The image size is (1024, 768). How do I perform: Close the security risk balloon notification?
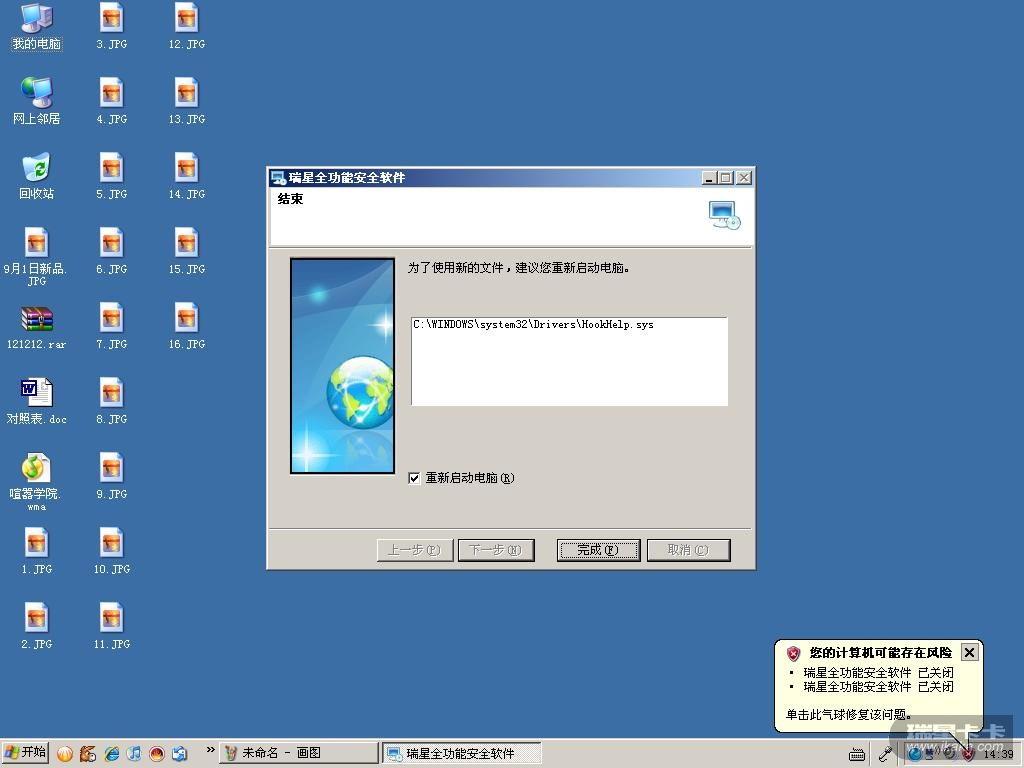click(x=970, y=652)
